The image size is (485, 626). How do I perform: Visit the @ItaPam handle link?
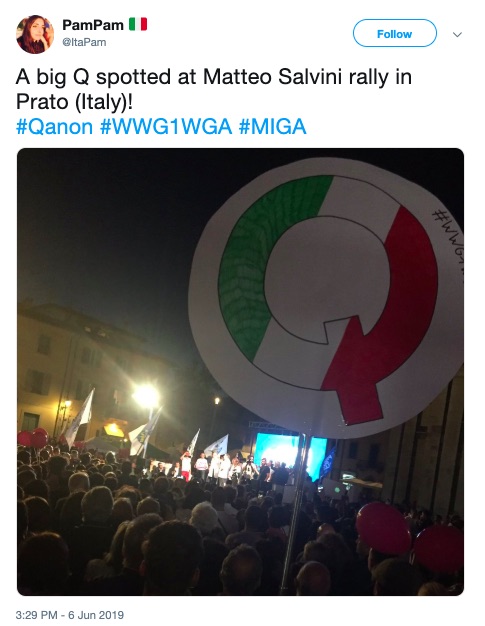84,42
